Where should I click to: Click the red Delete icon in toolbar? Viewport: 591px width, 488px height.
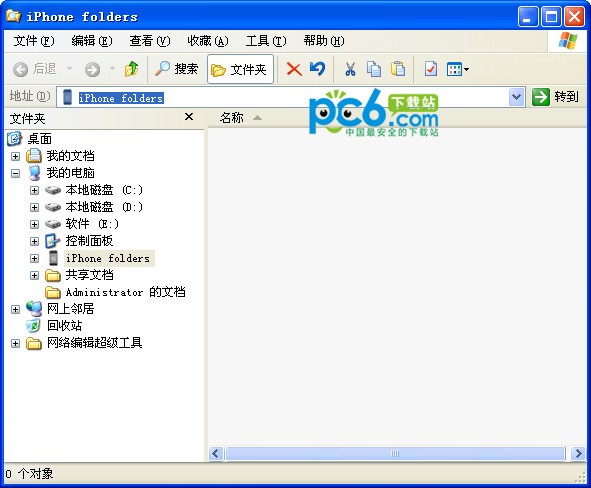[x=294, y=69]
